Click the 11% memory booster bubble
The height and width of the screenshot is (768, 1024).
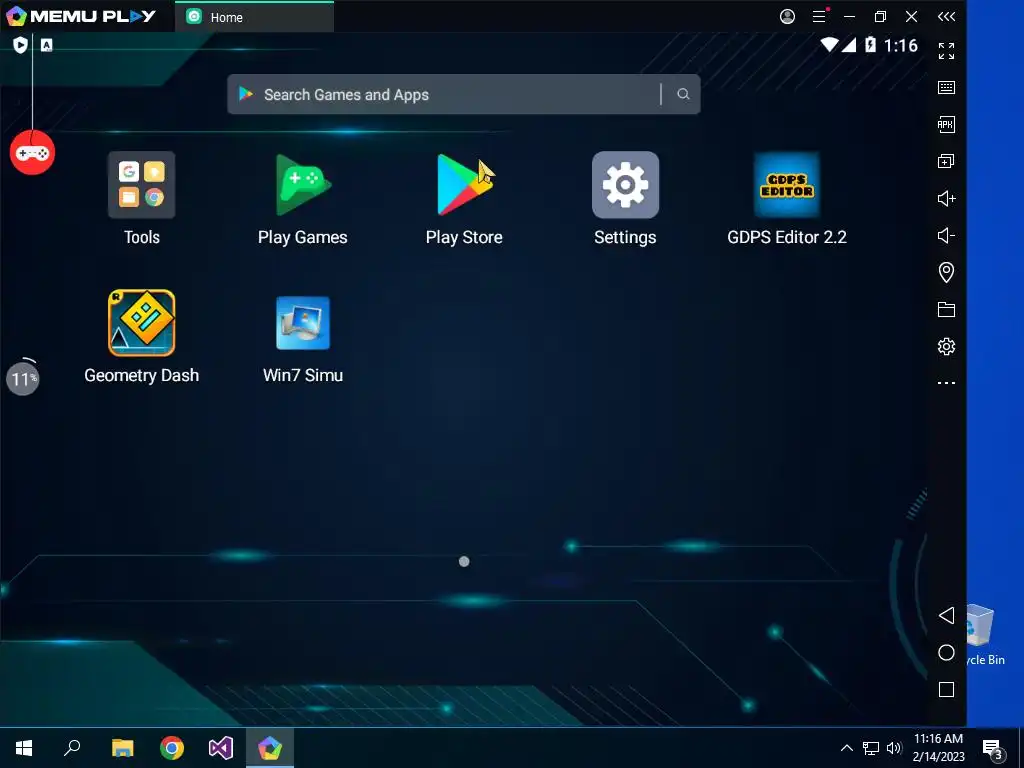[23, 377]
